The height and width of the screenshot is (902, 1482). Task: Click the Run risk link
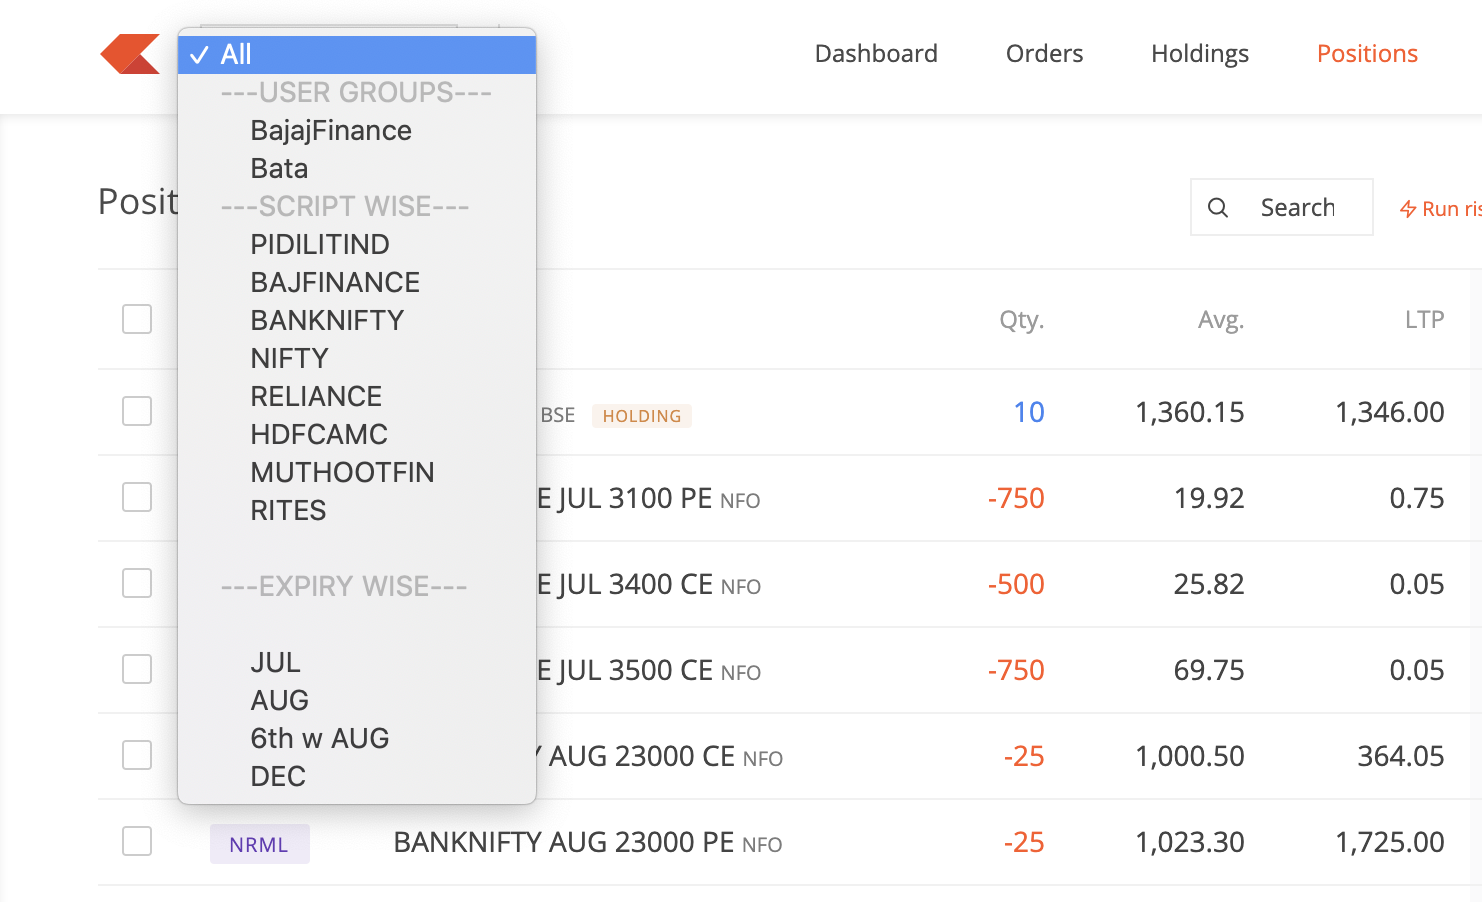(1441, 209)
